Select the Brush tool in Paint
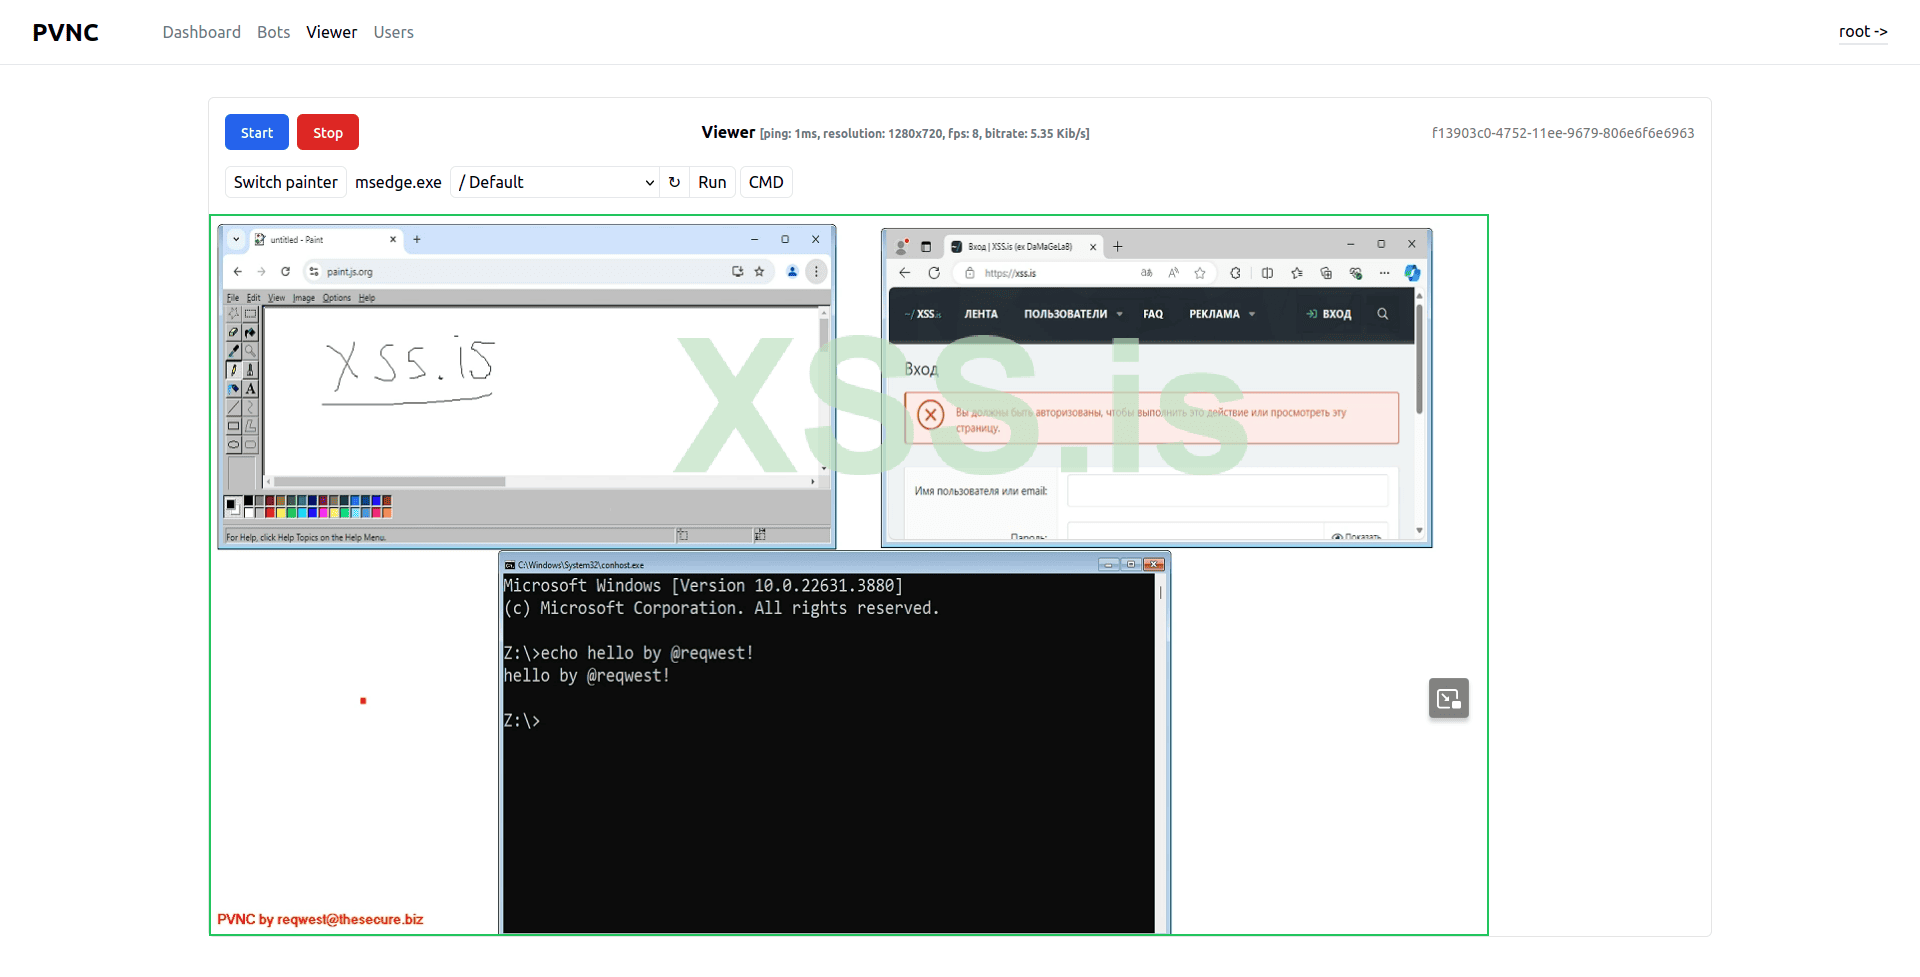This screenshot has width=1920, height=977. [x=250, y=370]
